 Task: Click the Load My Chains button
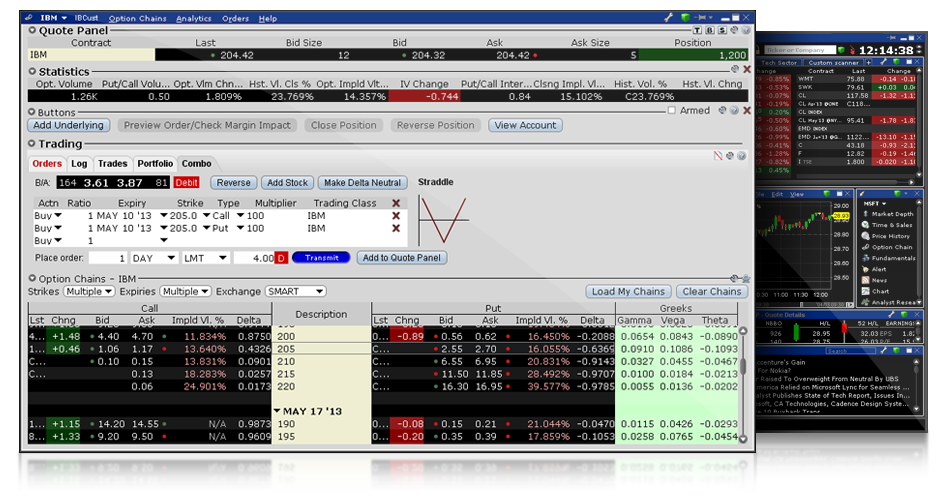(630, 291)
